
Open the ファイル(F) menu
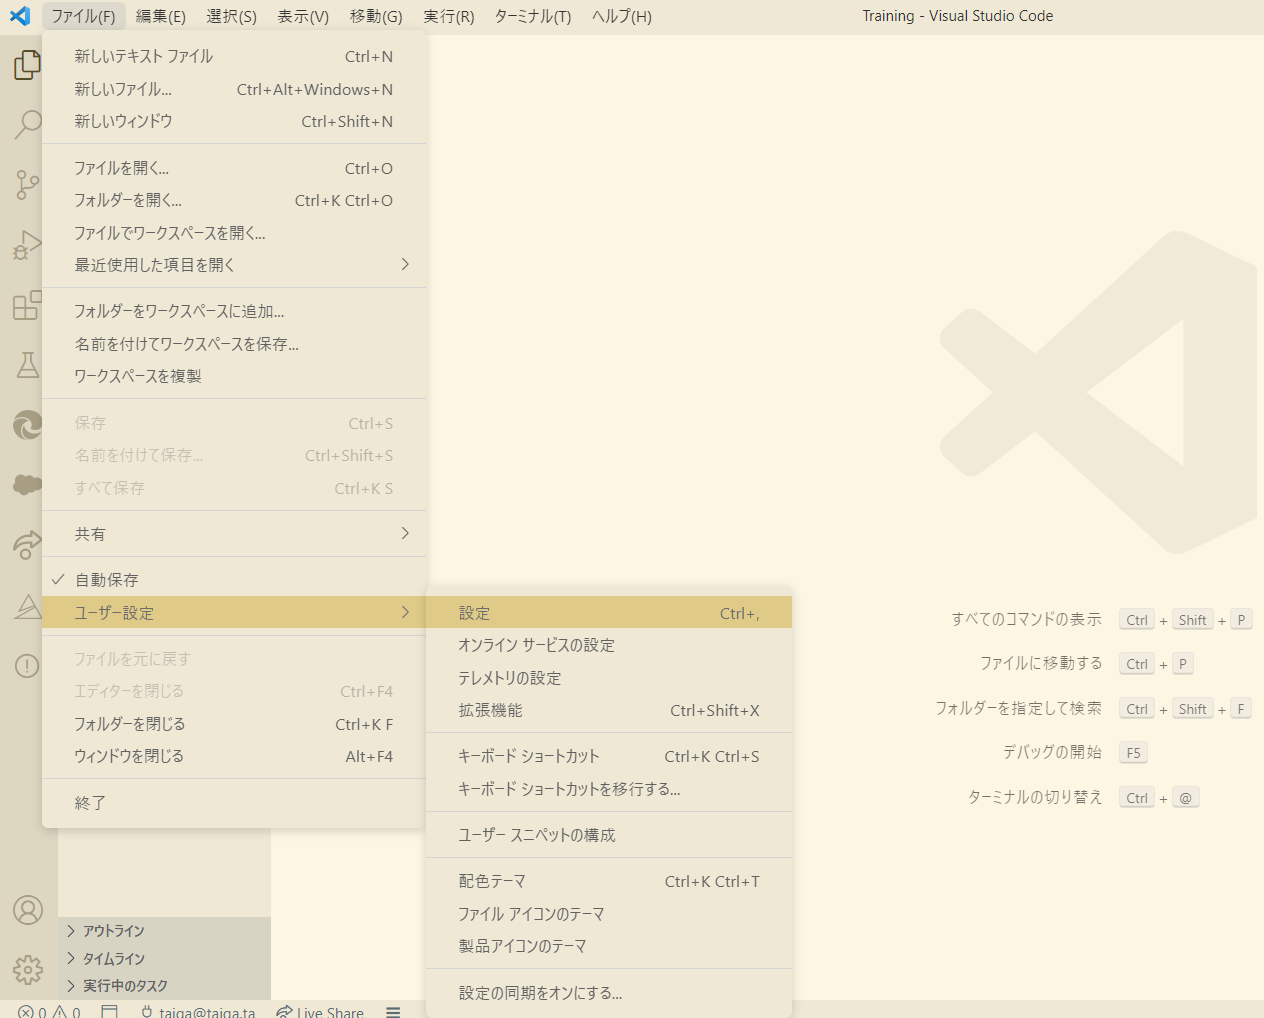[83, 16]
